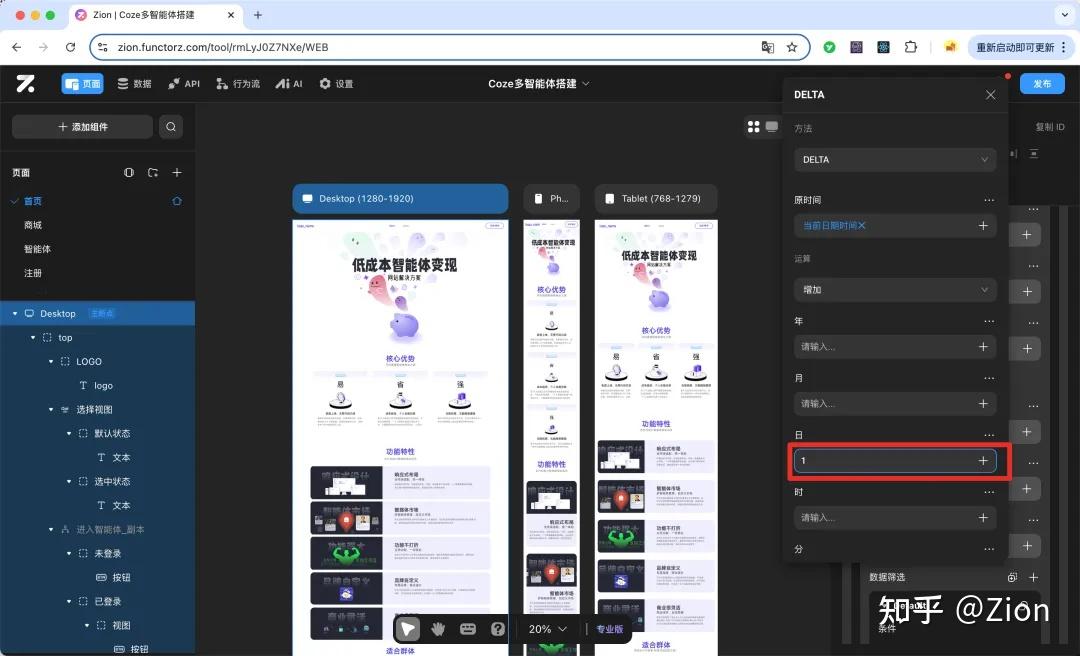Select the pointer tool in bottom toolbar
This screenshot has height=656, width=1080.
(408, 628)
